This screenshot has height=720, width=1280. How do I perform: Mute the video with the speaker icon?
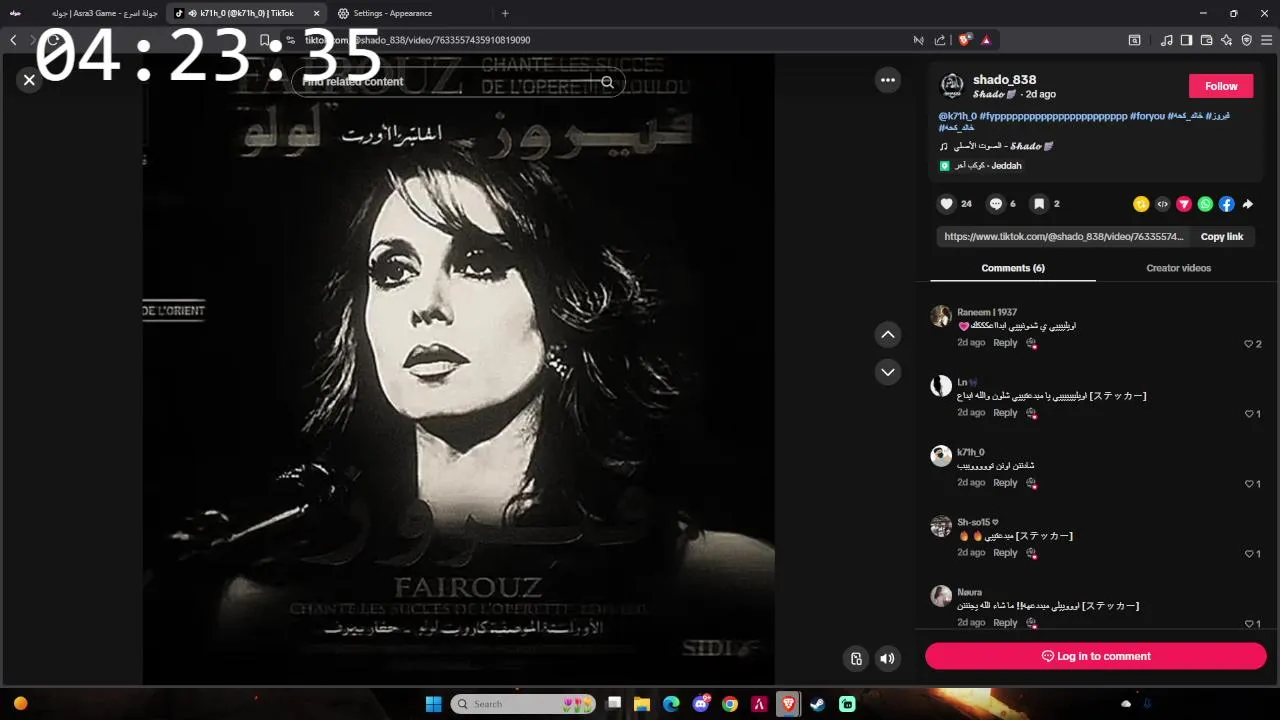[887, 658]
